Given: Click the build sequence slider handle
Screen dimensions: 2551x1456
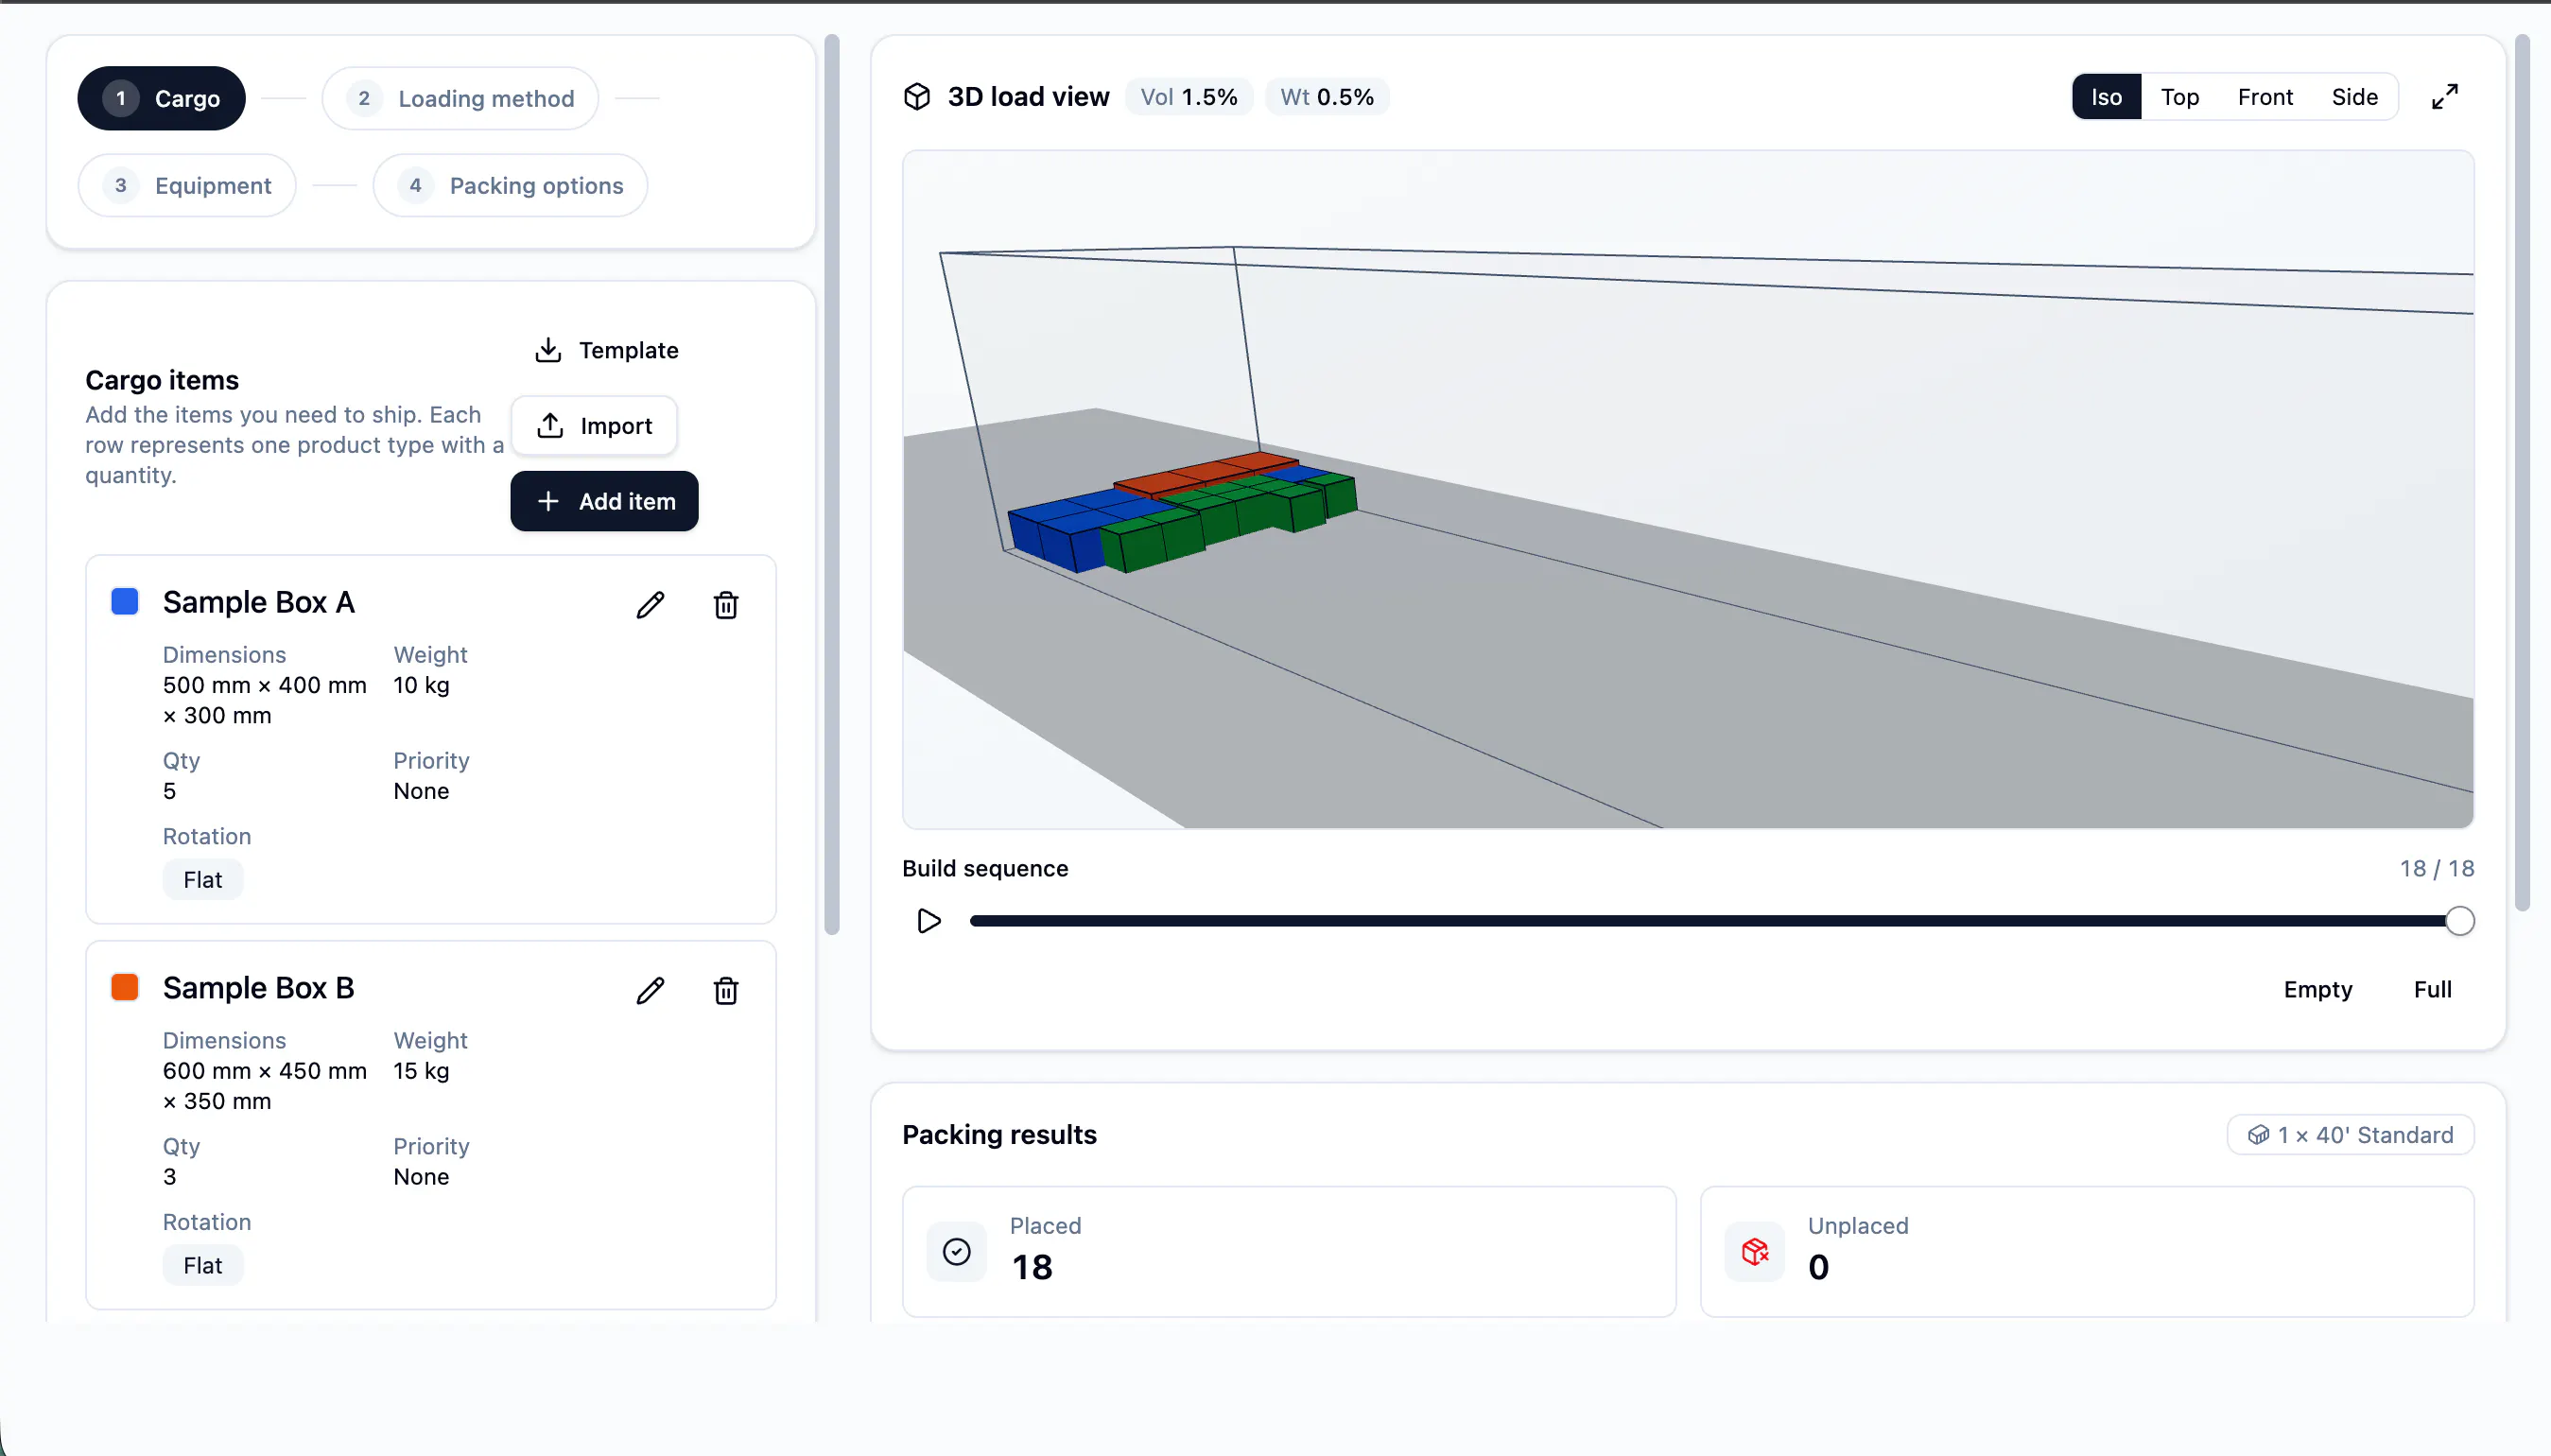Looking at the screenshot, I should 2460,921.
